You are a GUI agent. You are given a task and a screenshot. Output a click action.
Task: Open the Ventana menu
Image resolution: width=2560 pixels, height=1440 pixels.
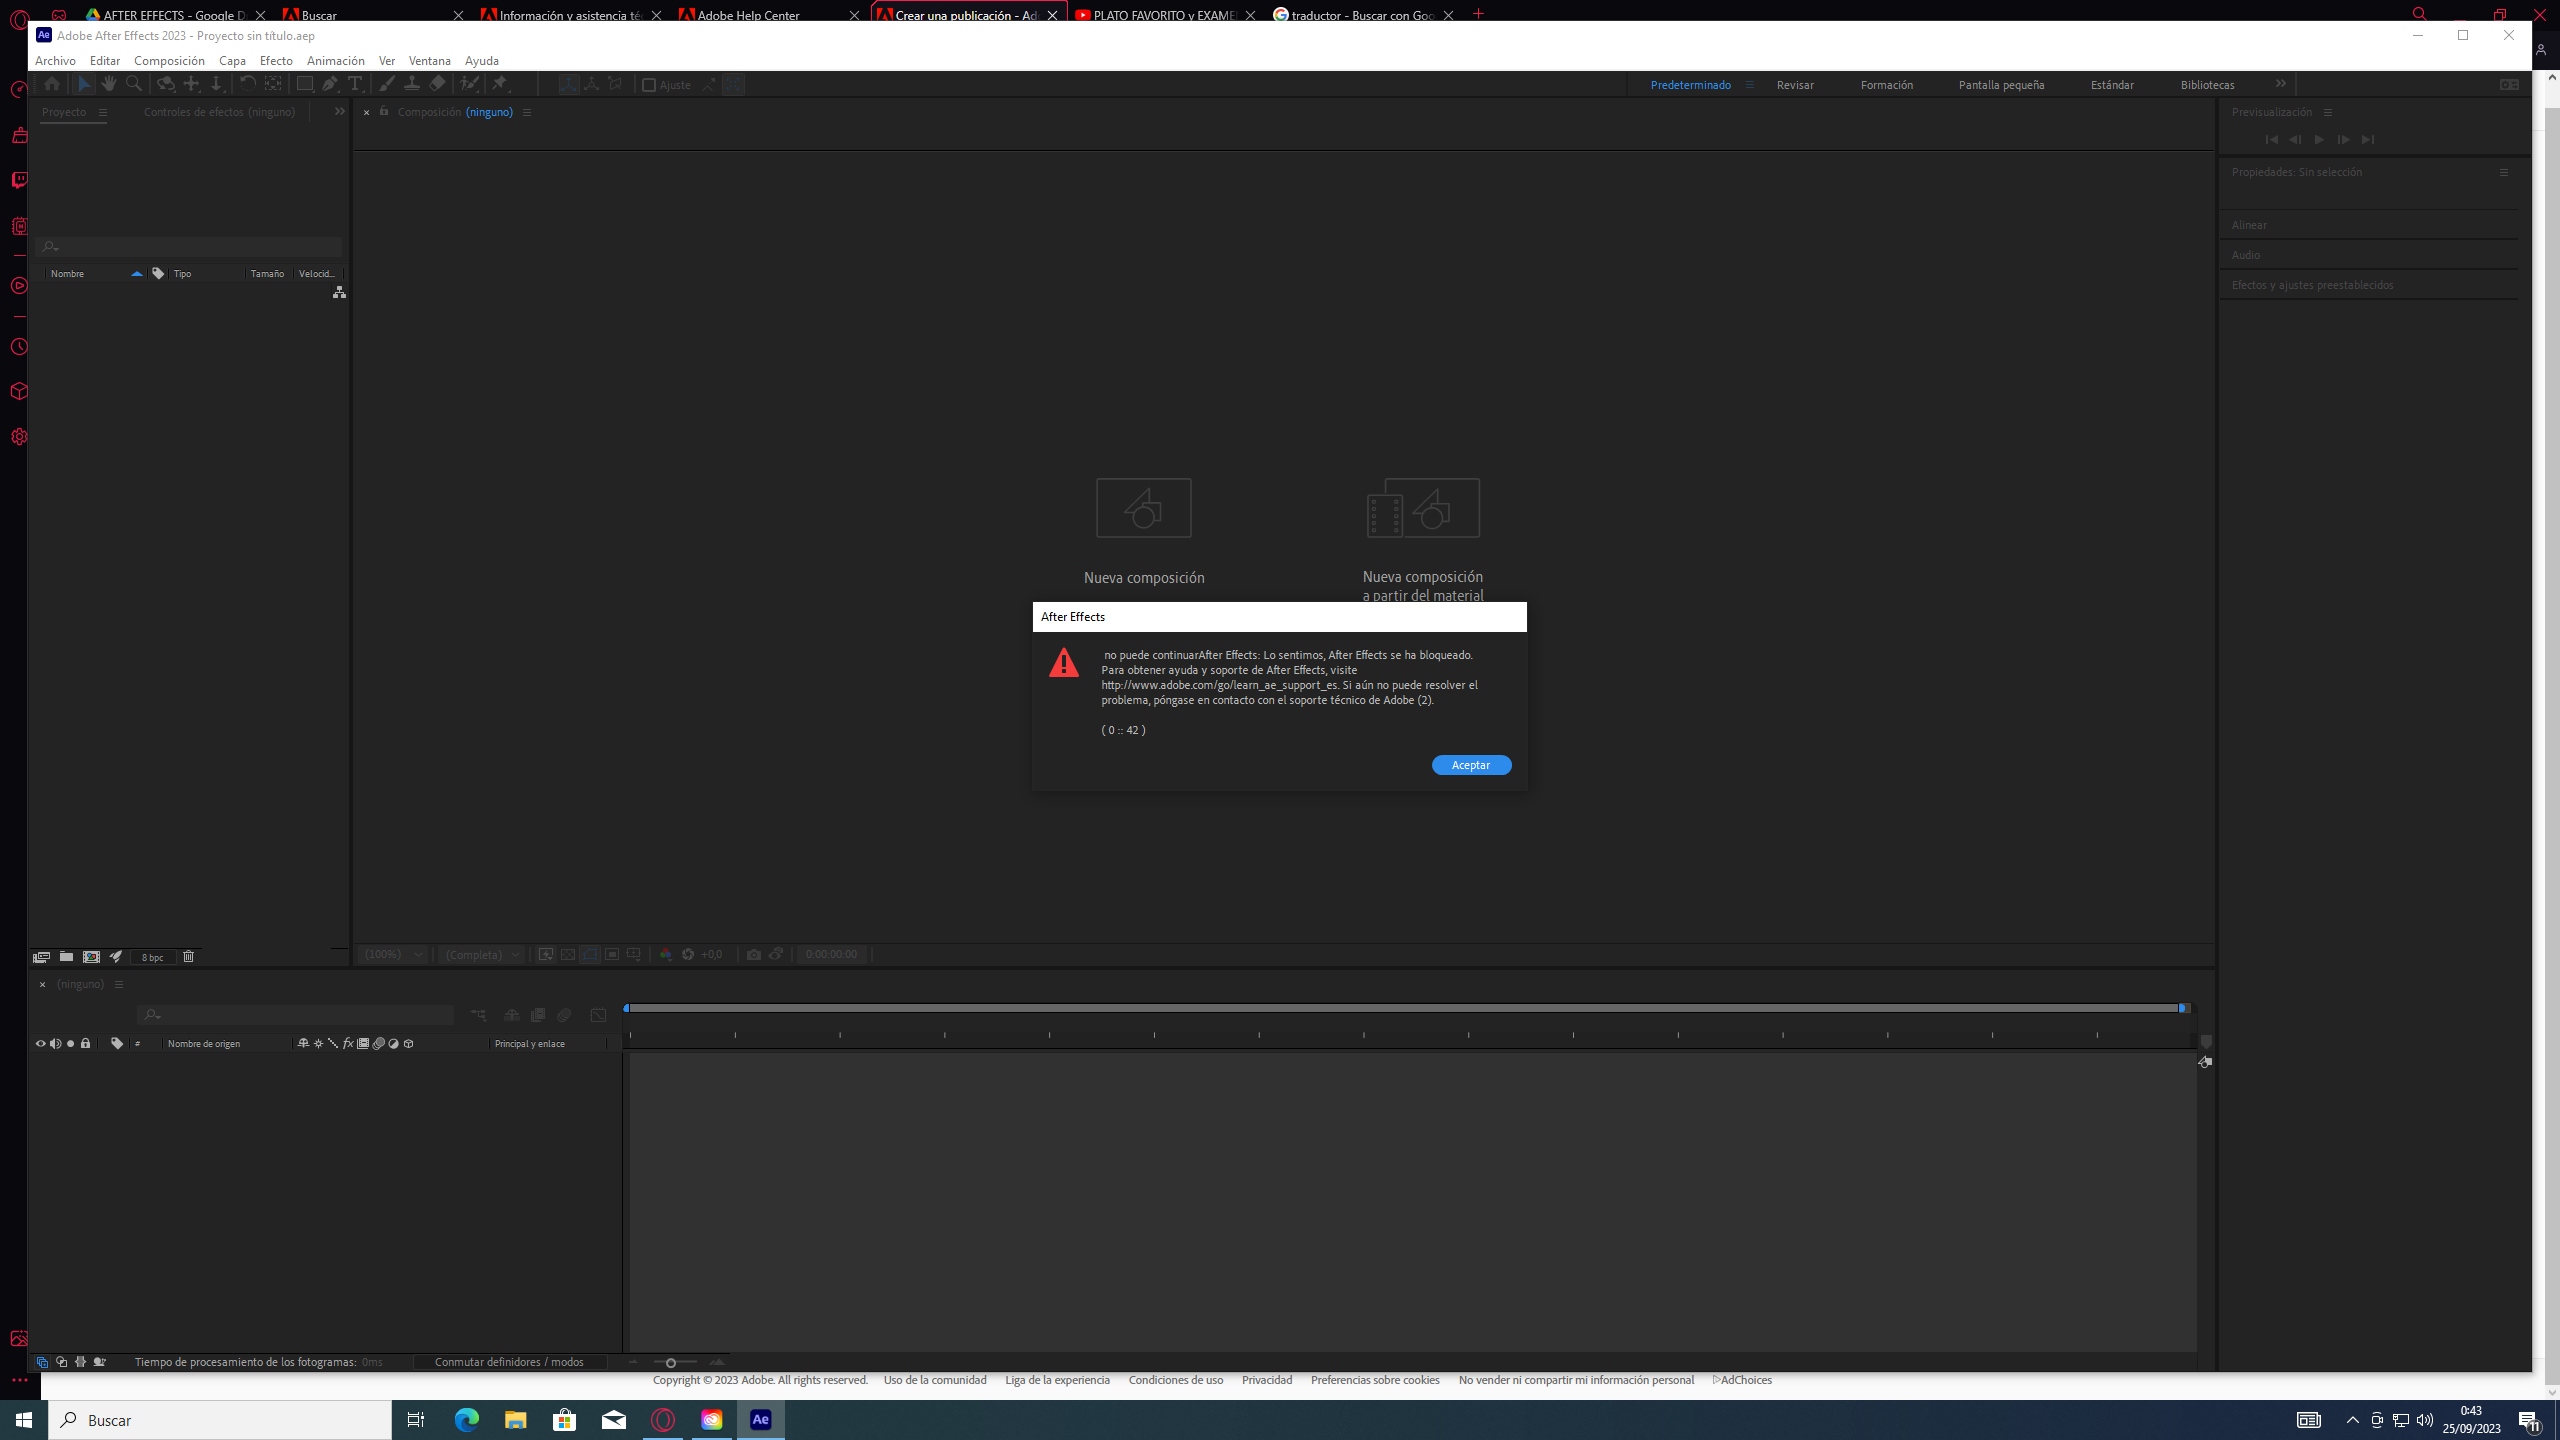coord(430,60)
